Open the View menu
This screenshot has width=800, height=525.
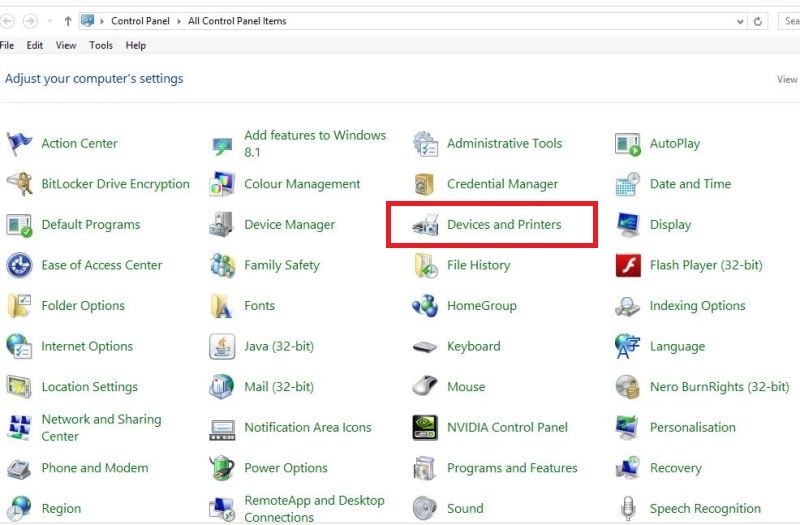coord(66,45)
